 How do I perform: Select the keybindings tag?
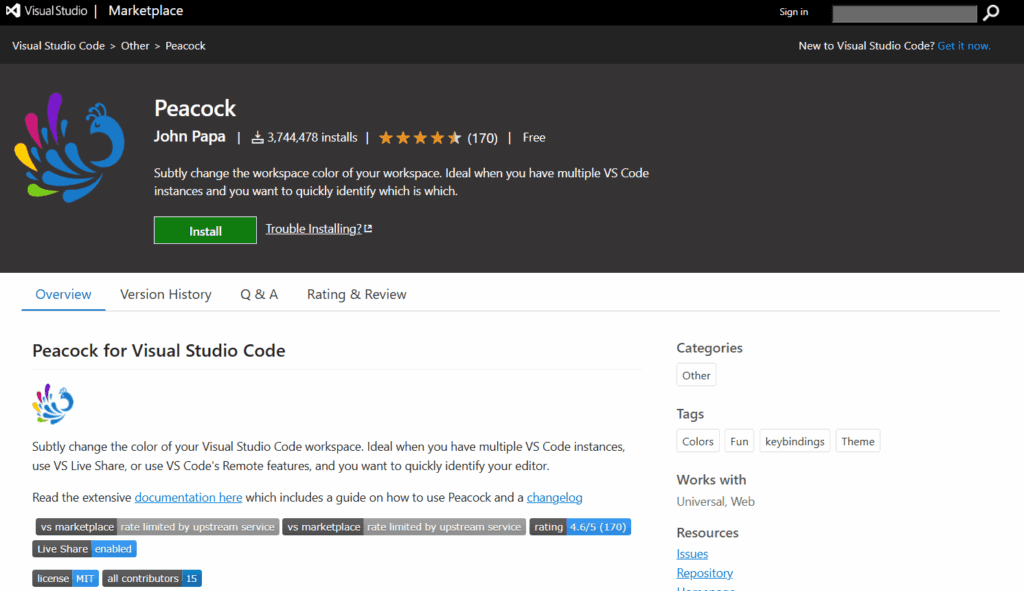795,441
